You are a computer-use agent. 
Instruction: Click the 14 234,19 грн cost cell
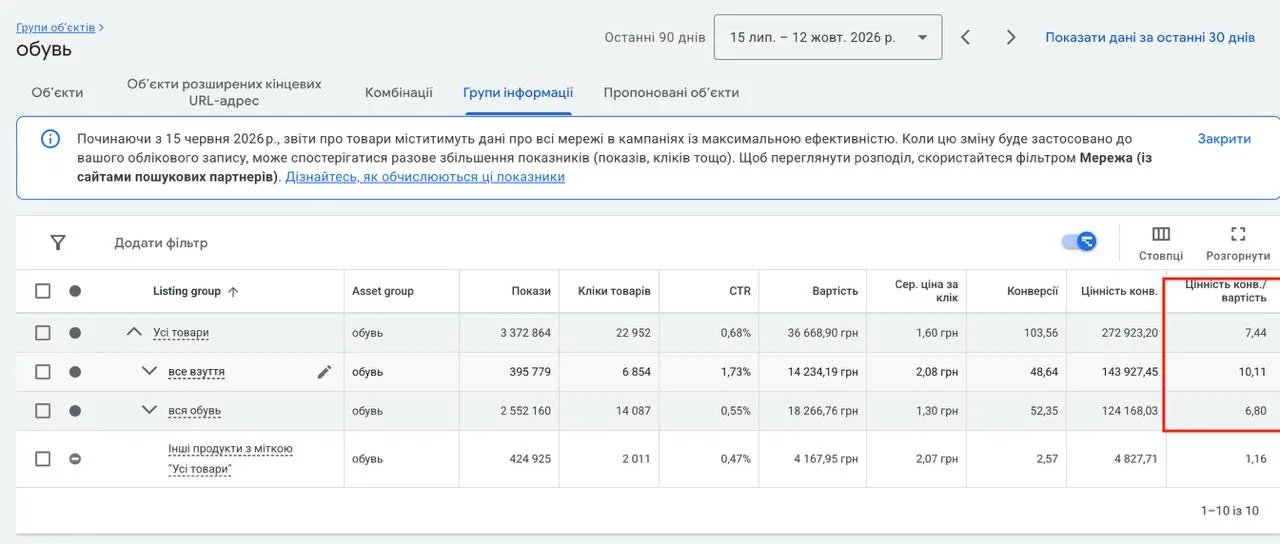click(x=823, y=372)
